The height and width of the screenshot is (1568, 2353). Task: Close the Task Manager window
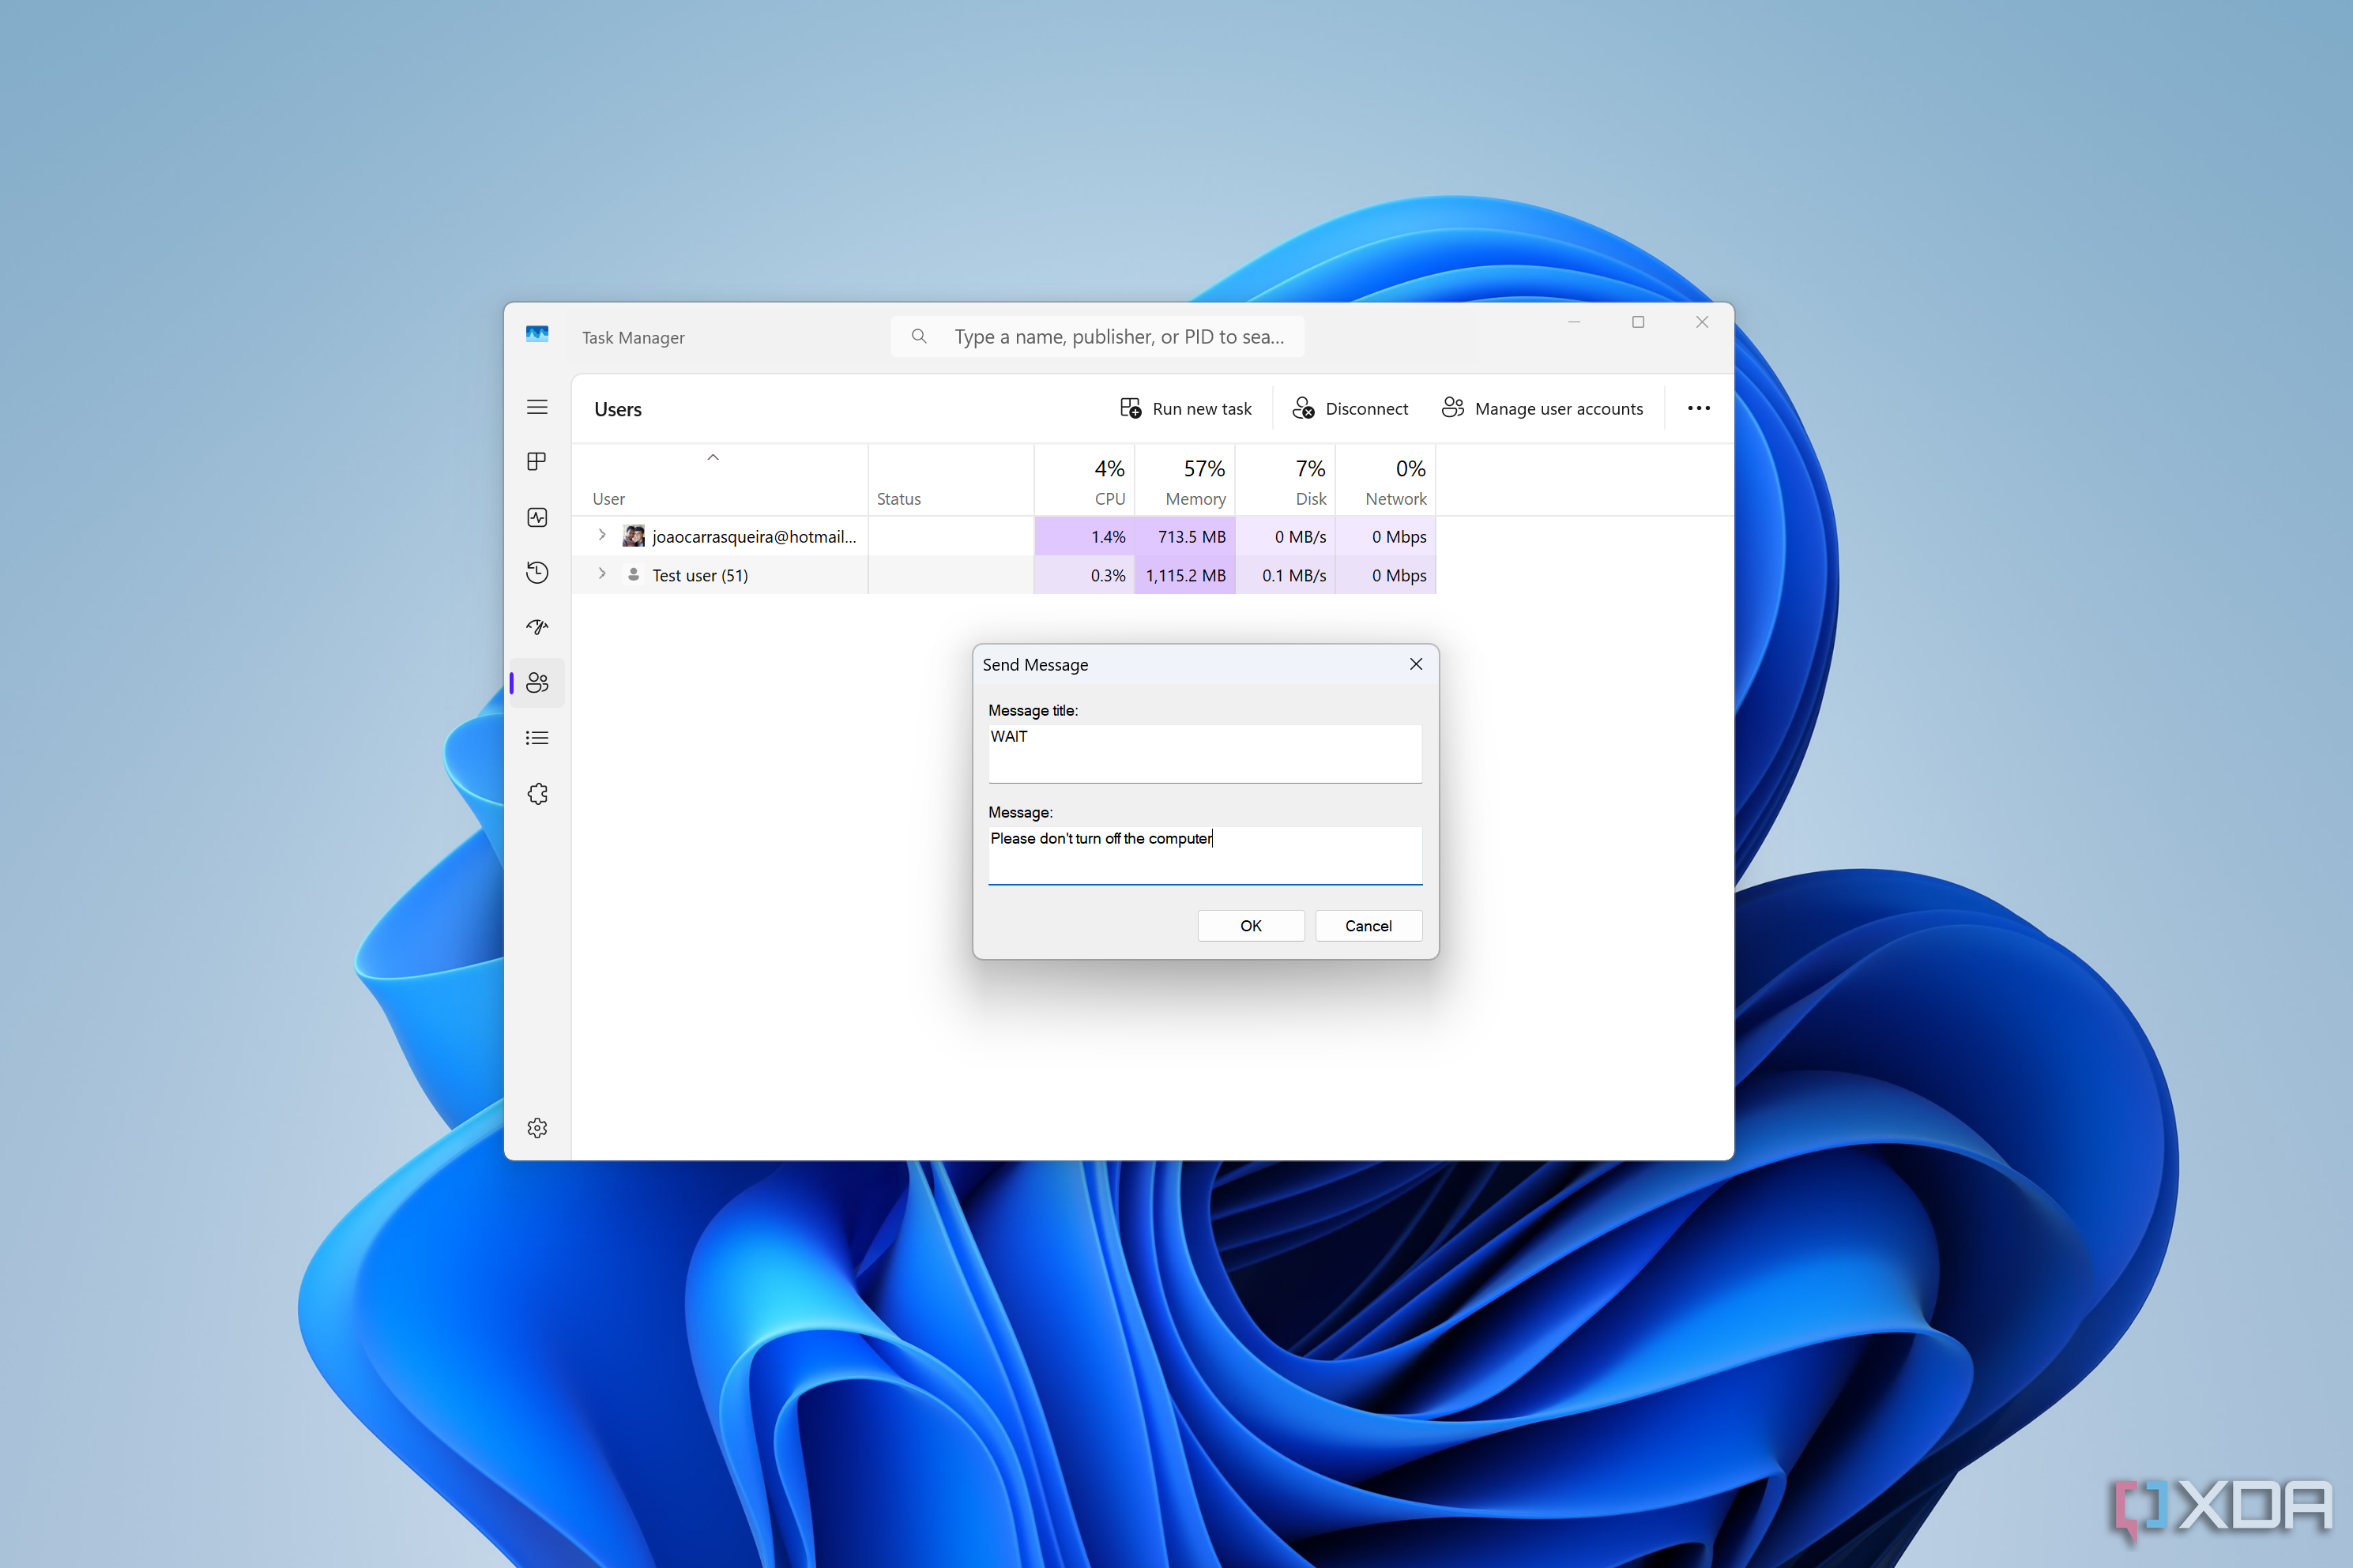coord(1702,322)
